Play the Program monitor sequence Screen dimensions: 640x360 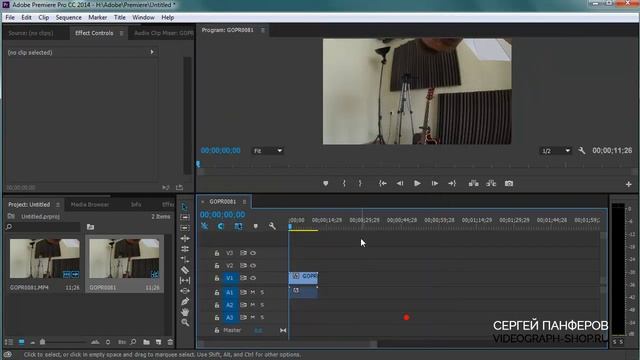[x=417, y=184]
